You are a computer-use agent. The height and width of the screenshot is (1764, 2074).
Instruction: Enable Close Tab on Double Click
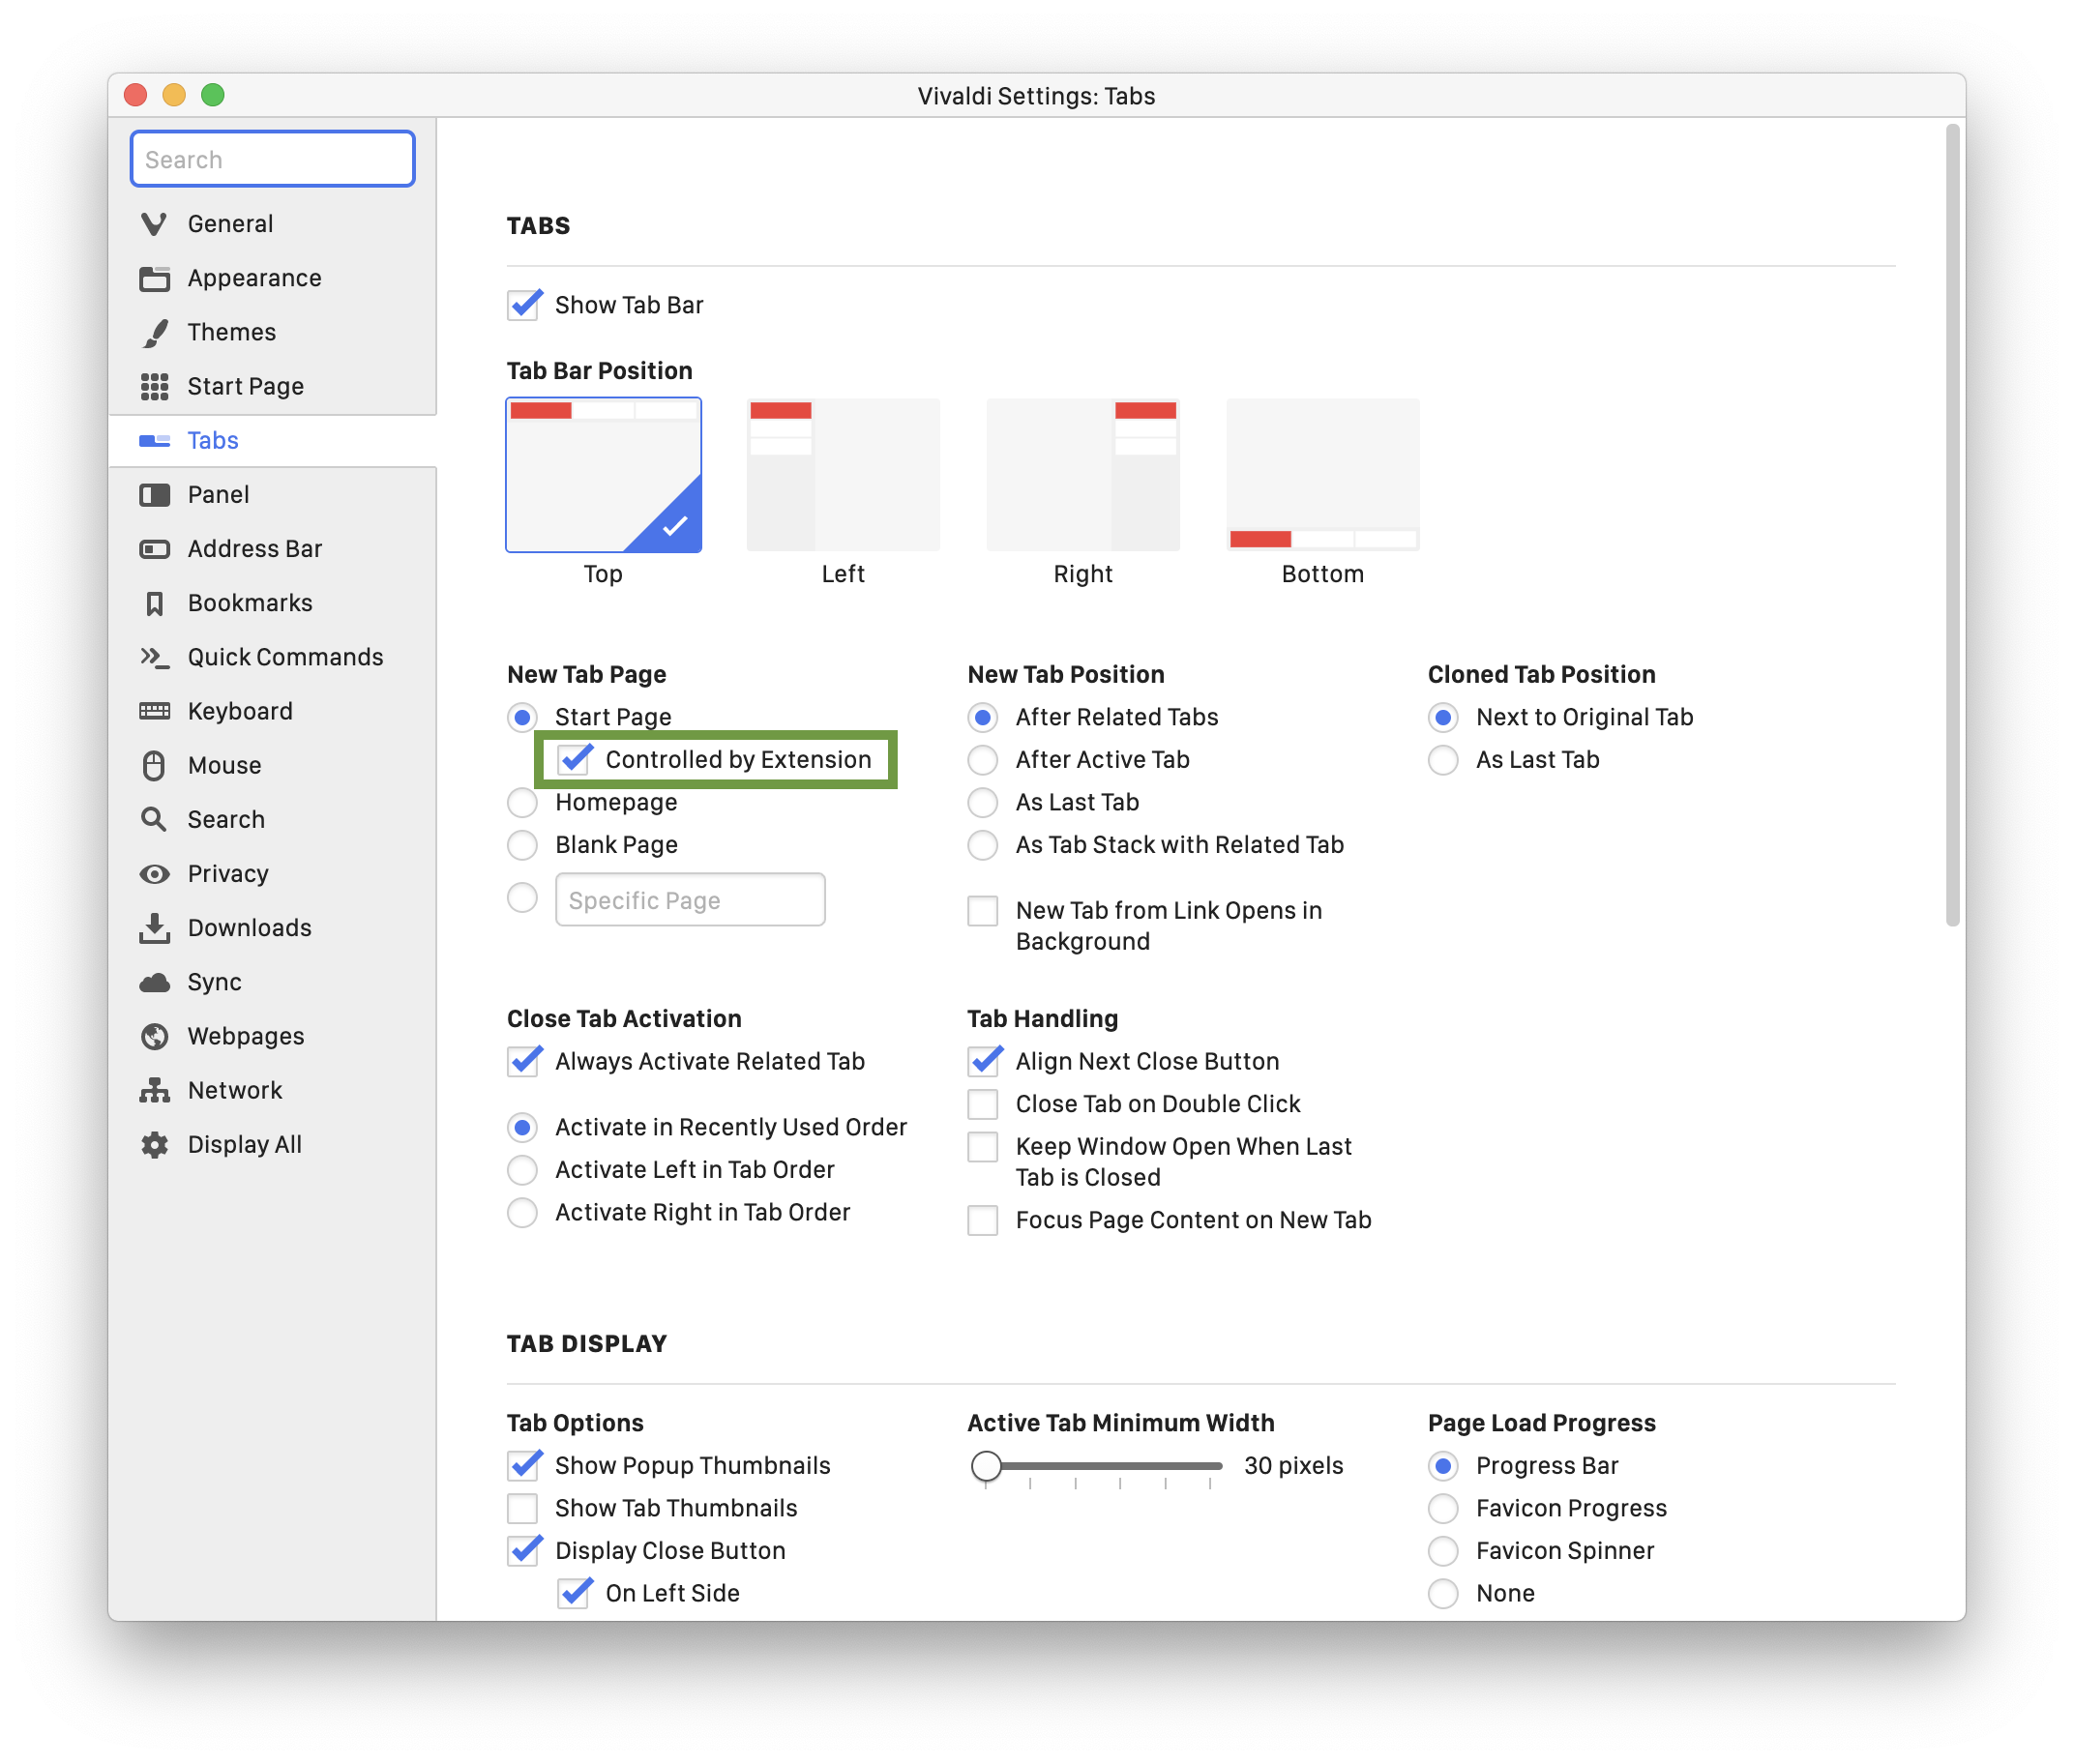(983, 1104)
